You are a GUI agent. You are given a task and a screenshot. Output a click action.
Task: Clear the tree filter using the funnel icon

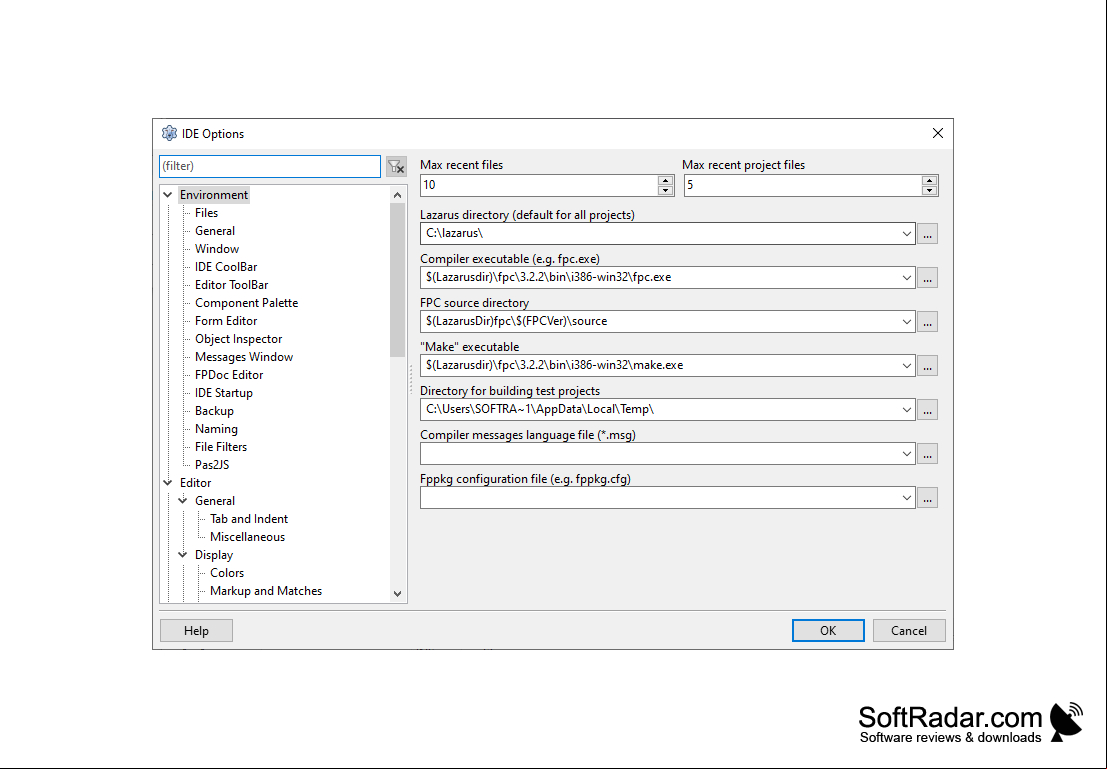[x=396, y=167]
